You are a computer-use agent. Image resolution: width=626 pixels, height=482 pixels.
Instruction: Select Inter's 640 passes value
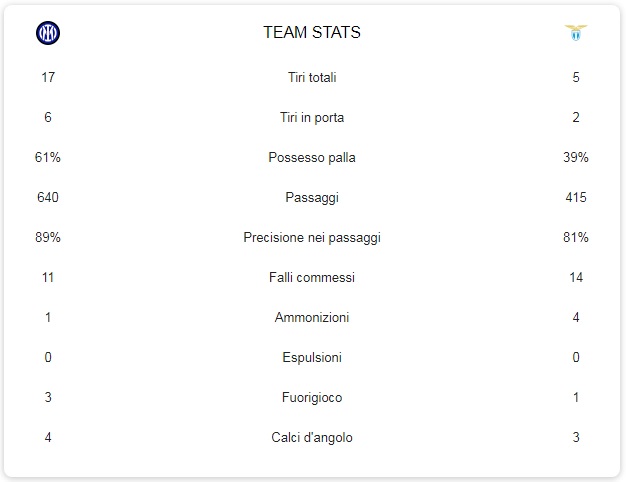coord(48,197)
